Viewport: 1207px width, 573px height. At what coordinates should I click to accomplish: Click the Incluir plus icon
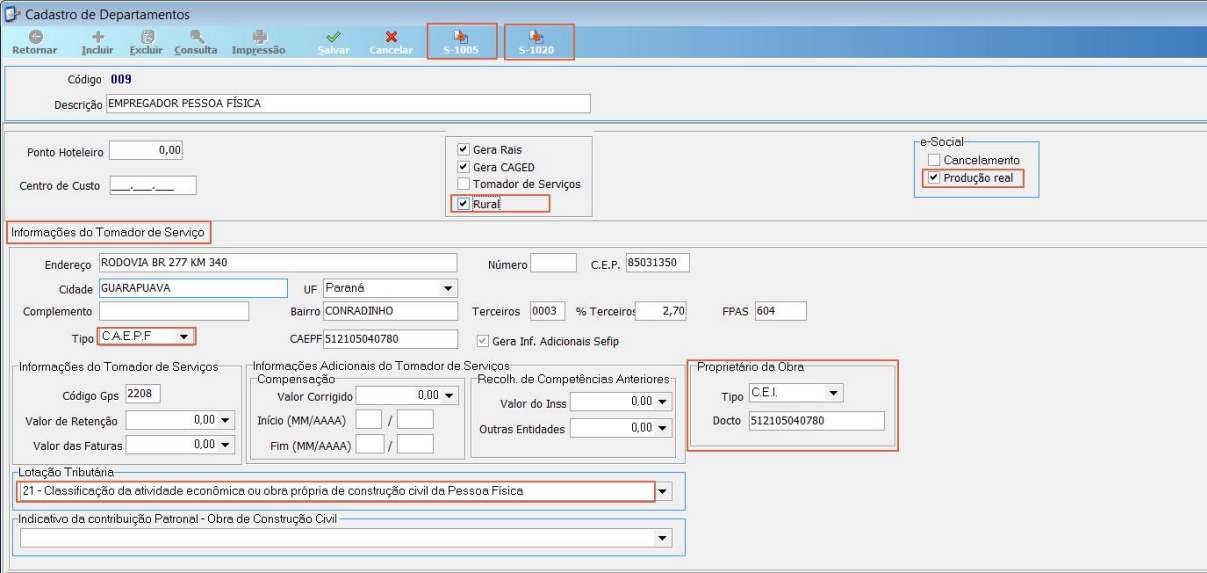(x=98, y=36)
